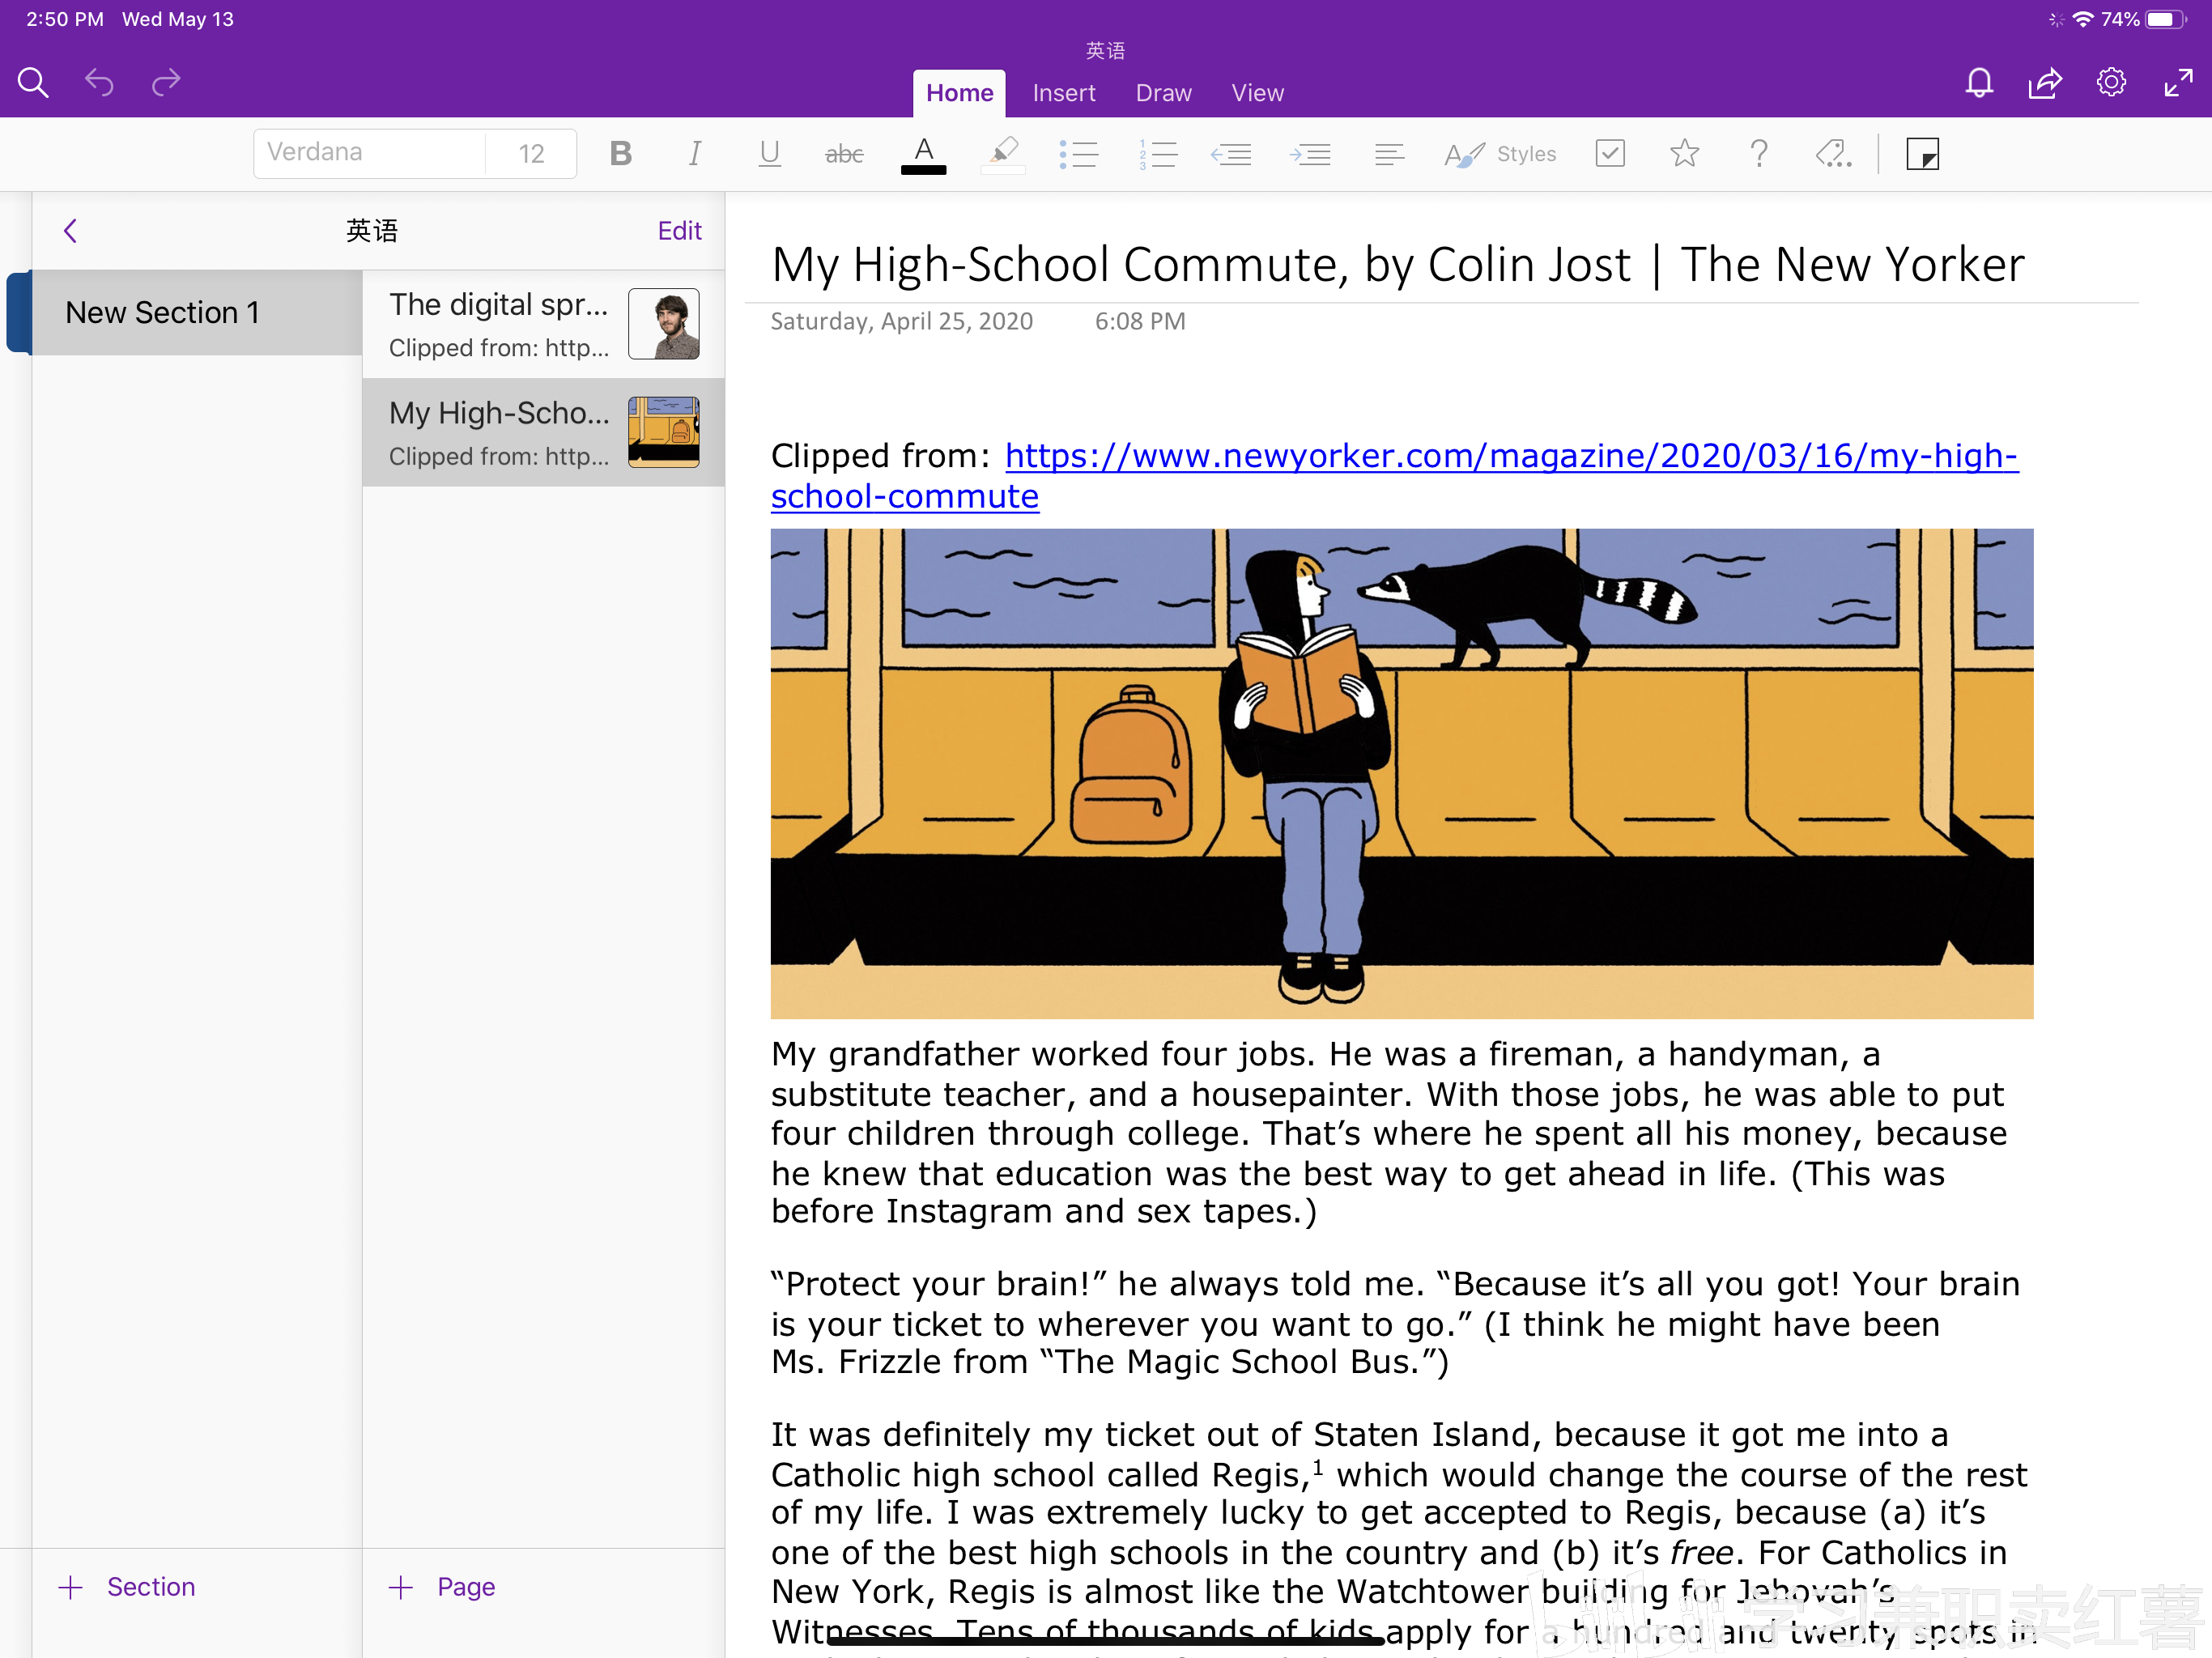Add a To Do checkbox tag

tap(1610, 153)
